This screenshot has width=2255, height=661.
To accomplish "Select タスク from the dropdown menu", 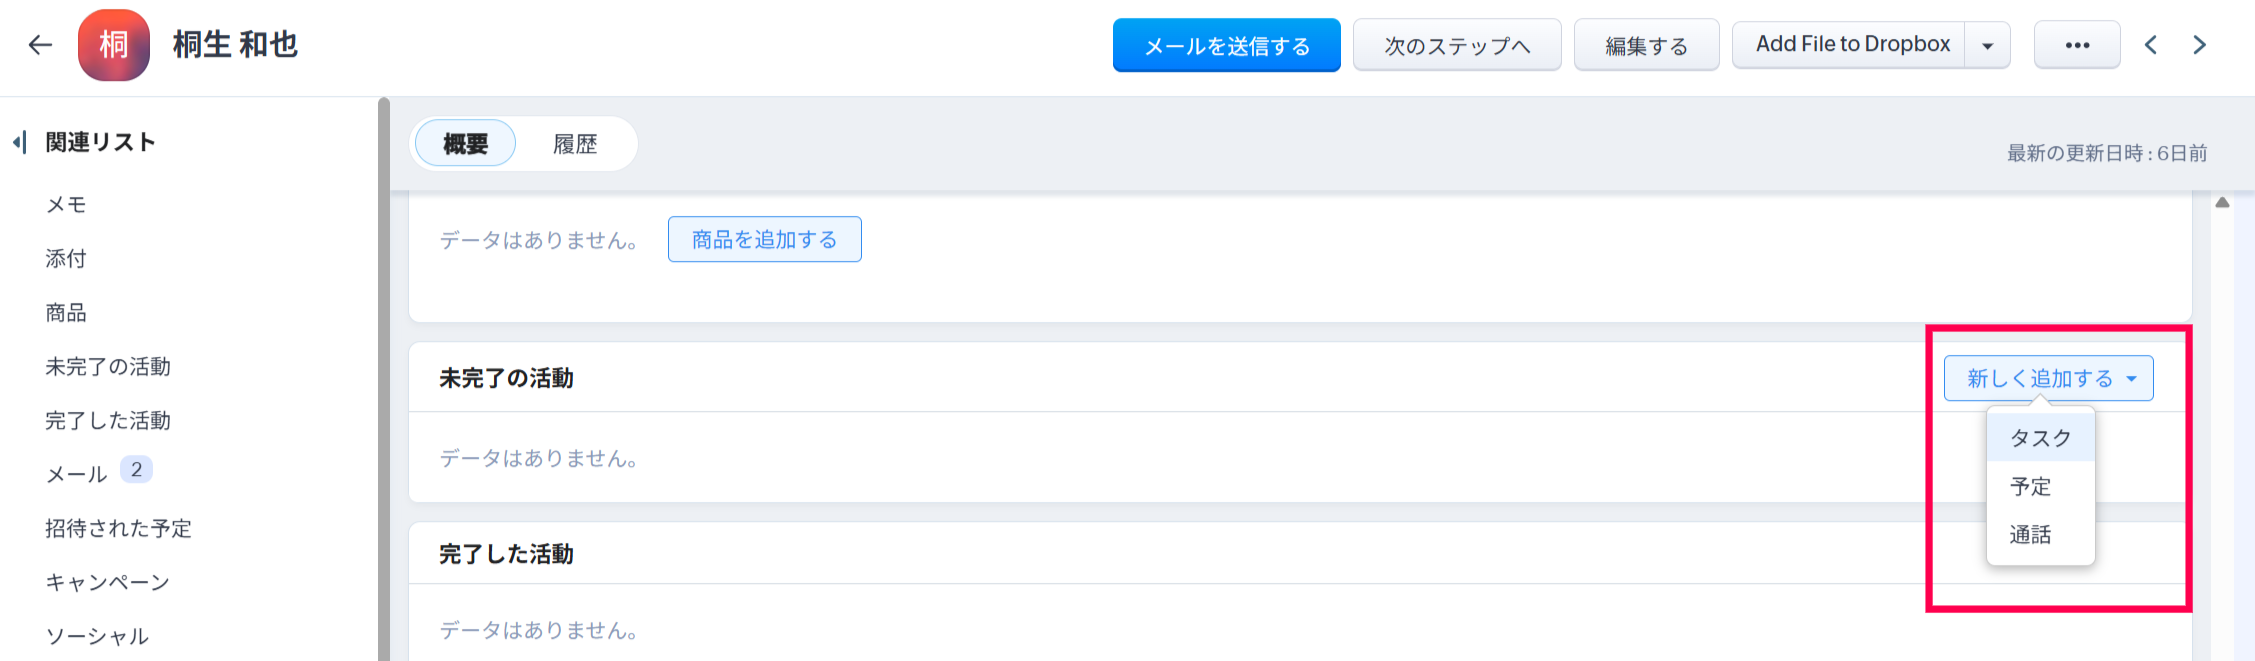I will click(2040, 438).
